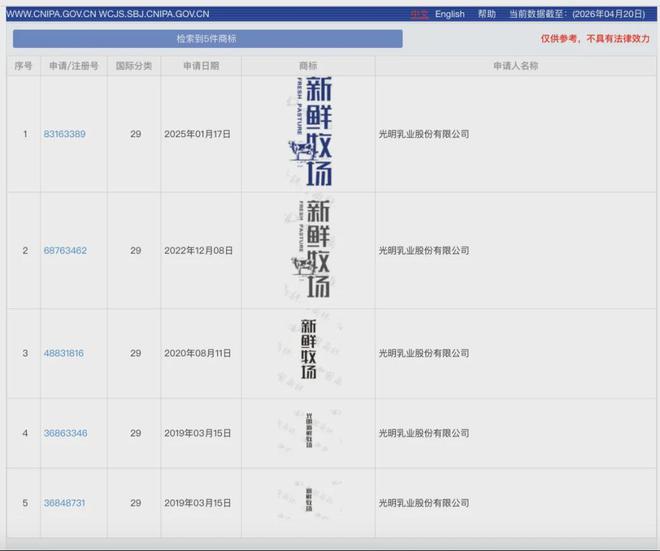
Task: Click applicant 光明乳业股份有限公司 in row 3
Action: point(424,353)
